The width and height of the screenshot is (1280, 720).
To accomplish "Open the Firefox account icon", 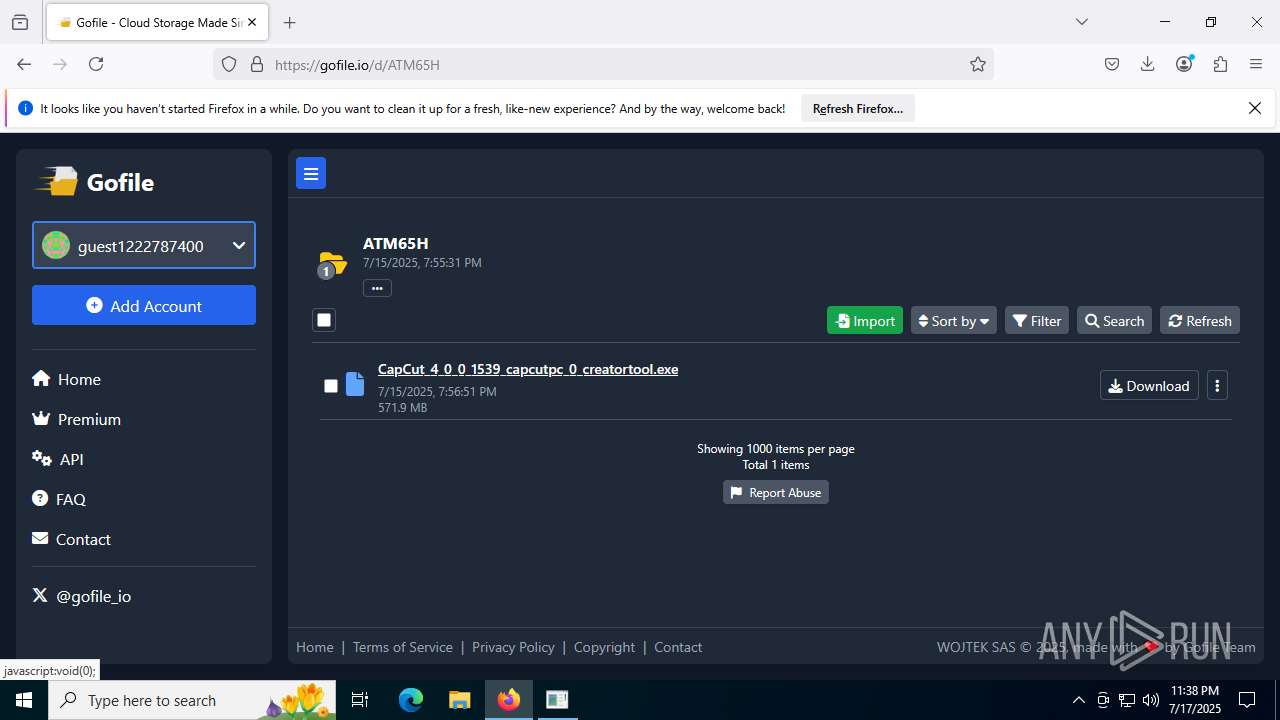I will point(1185,64).
